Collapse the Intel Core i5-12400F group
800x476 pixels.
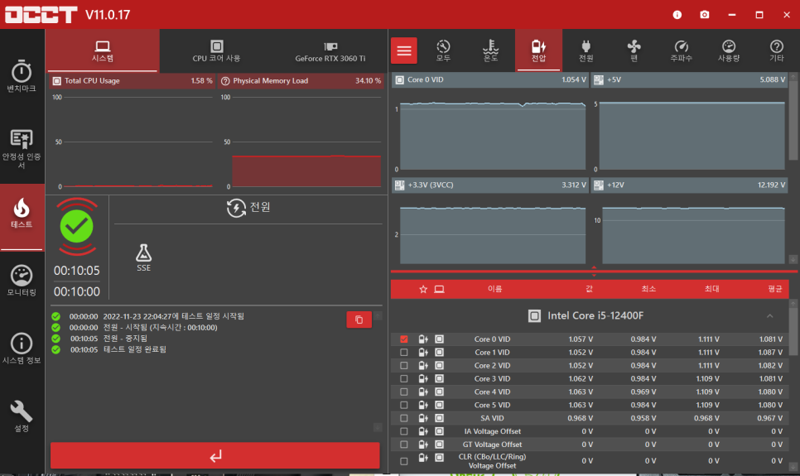click(x=769, y=316)
